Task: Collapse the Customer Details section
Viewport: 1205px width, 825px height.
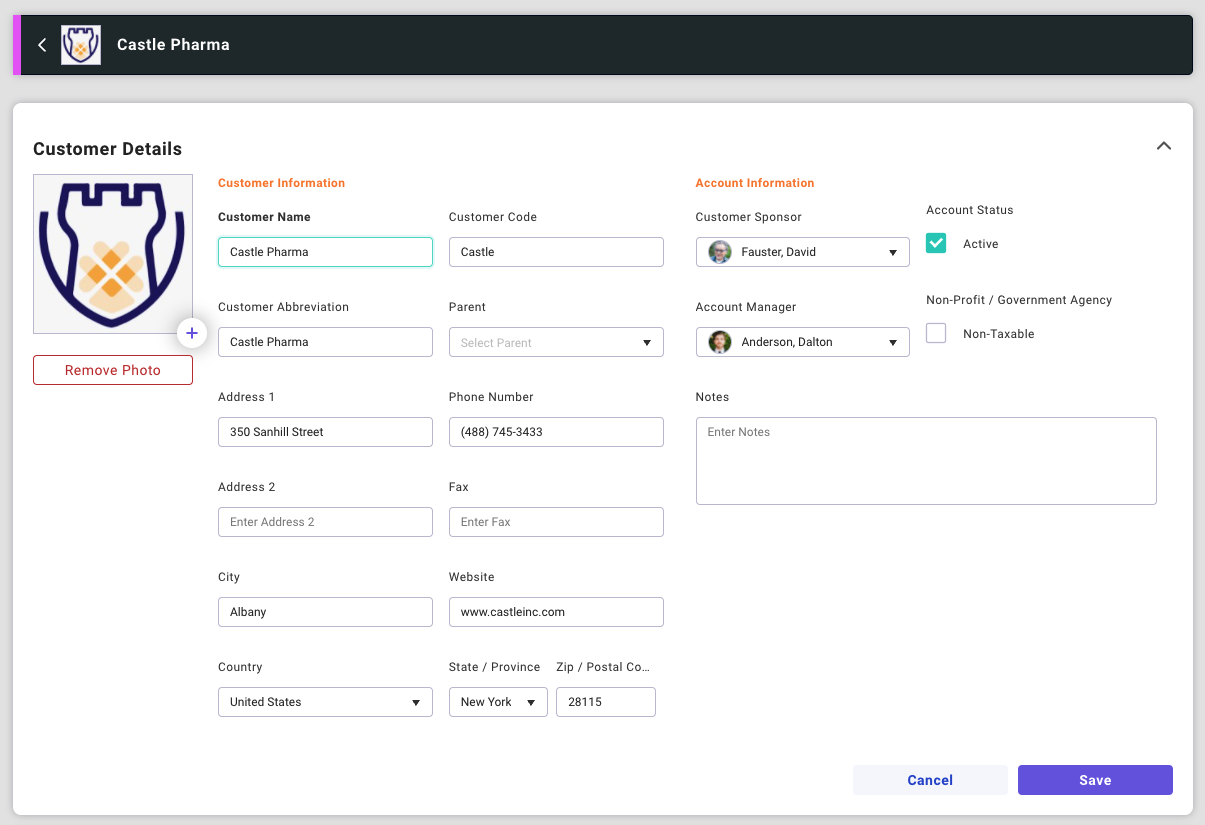Action: 1163,146
